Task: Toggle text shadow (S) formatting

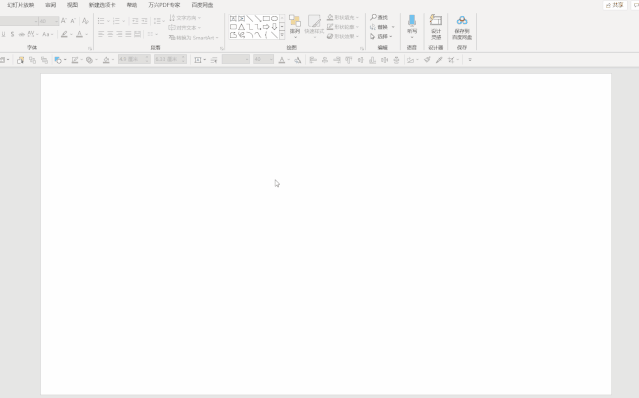Action: pyautogui.click(x=12, y=34)
